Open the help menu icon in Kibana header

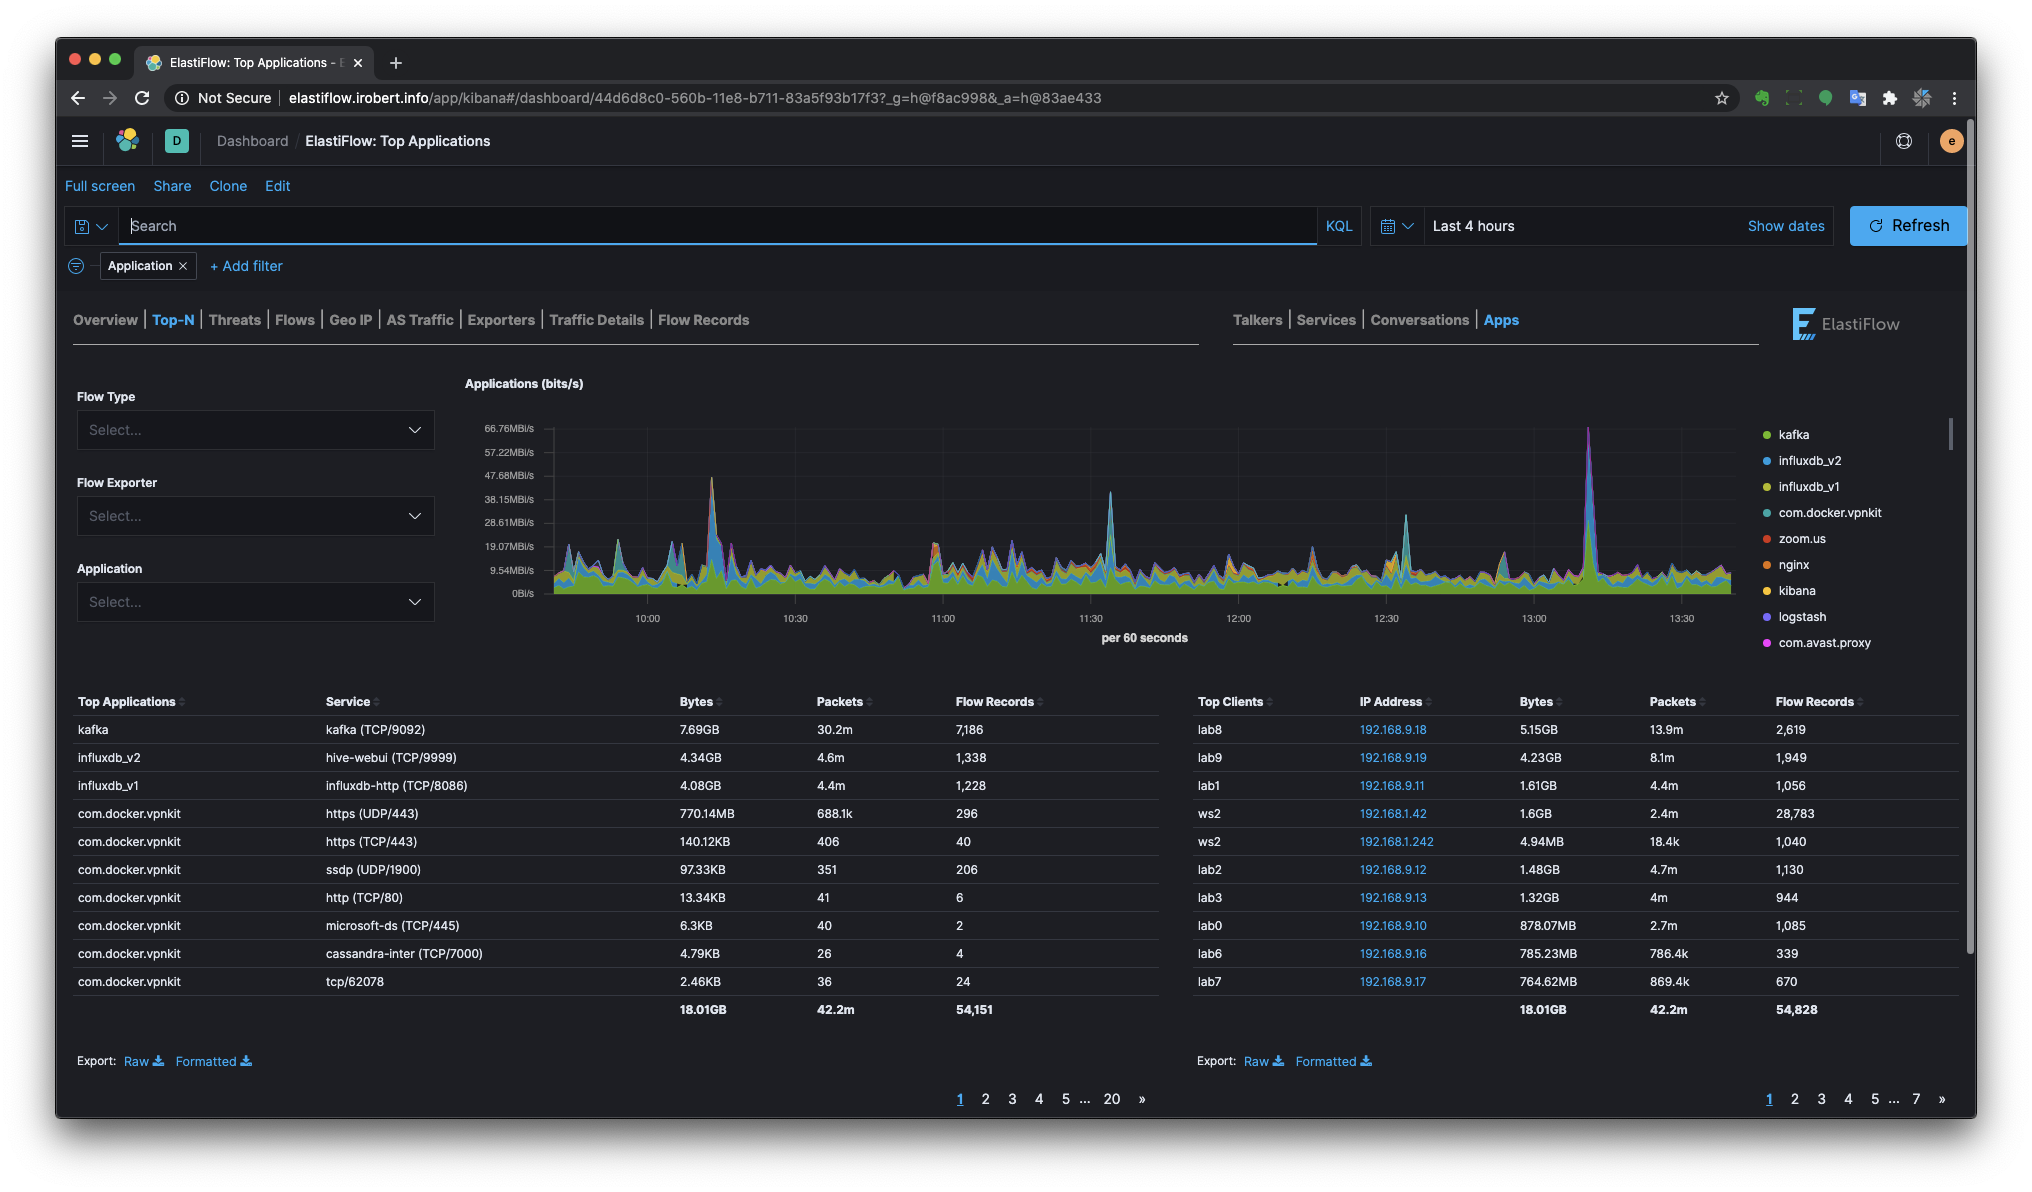(x=1904, y=141)
